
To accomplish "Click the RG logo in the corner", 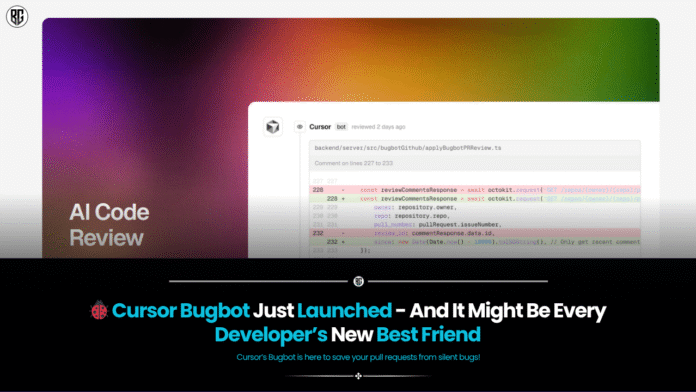I will pos(17,16).
